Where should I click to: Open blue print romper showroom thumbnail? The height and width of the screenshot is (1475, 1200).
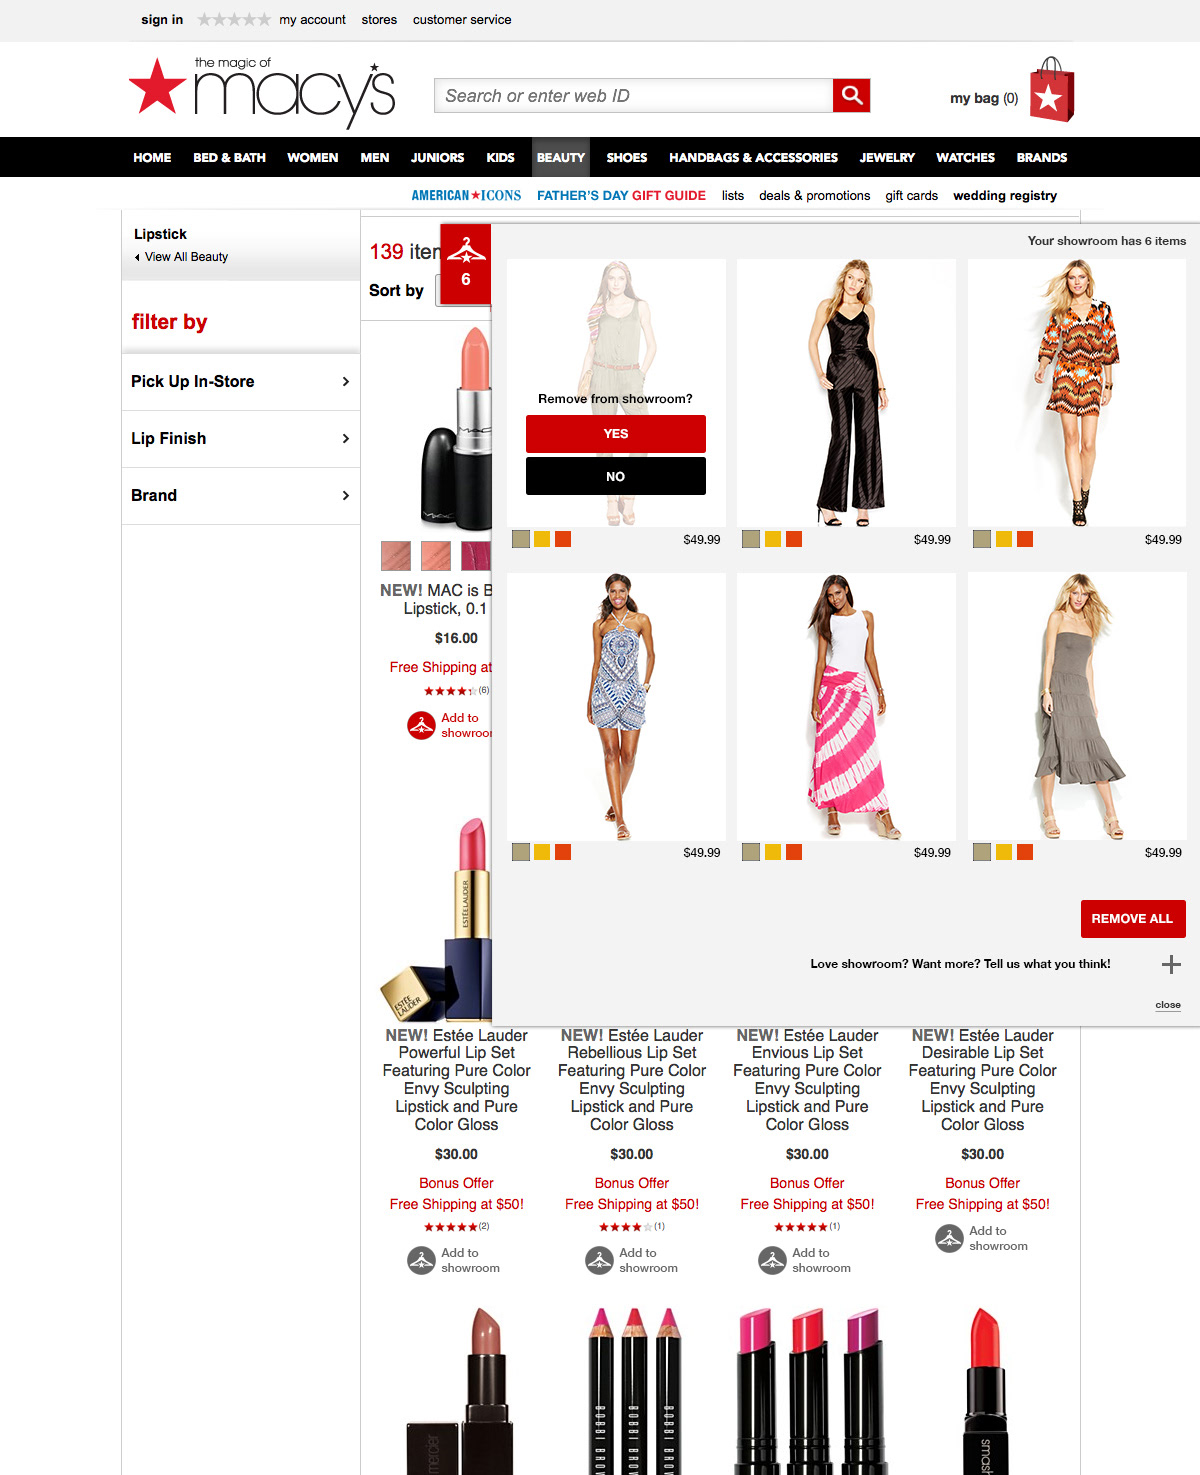pos(616,706)
